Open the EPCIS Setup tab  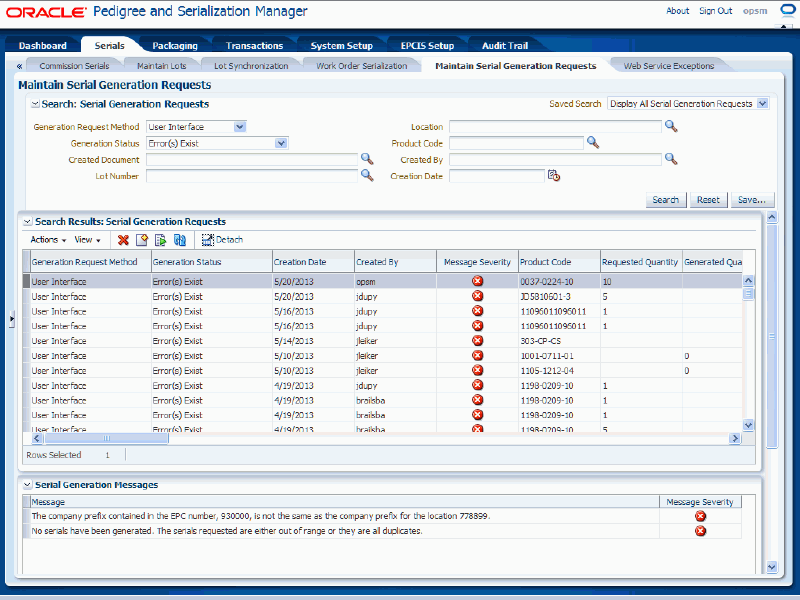pos(428,45)
